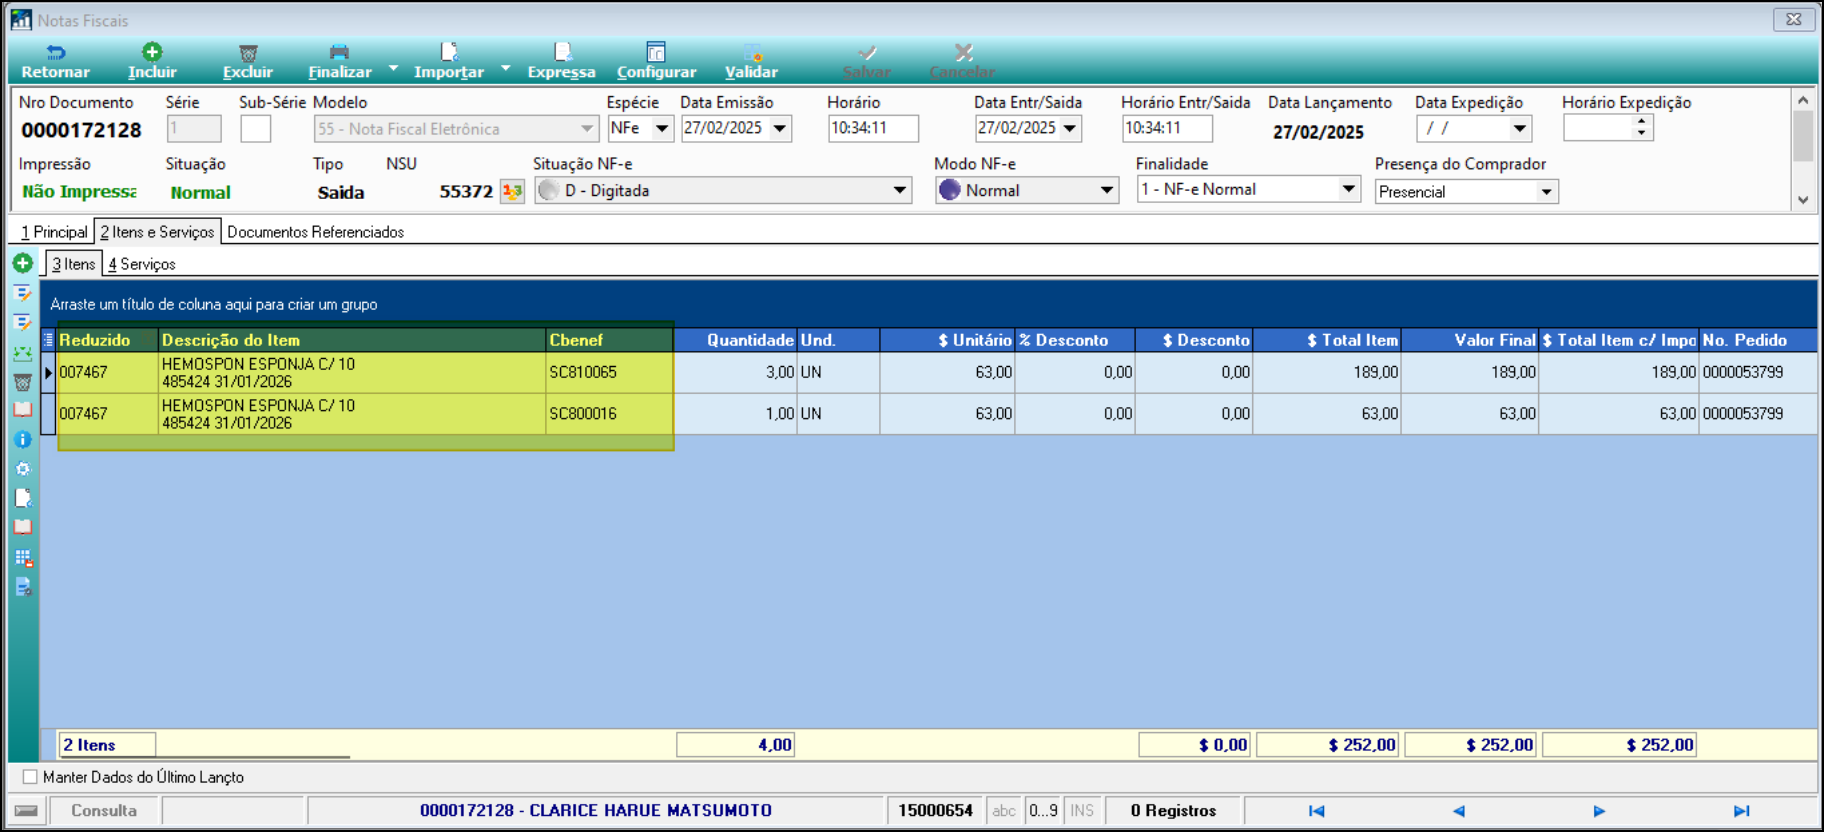Click the keyboard icon in status bar

point(27,811)
